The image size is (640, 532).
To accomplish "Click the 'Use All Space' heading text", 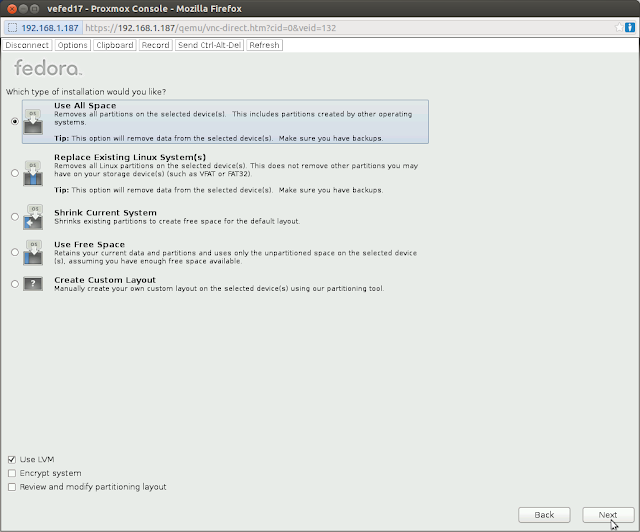I will [85, 106].
